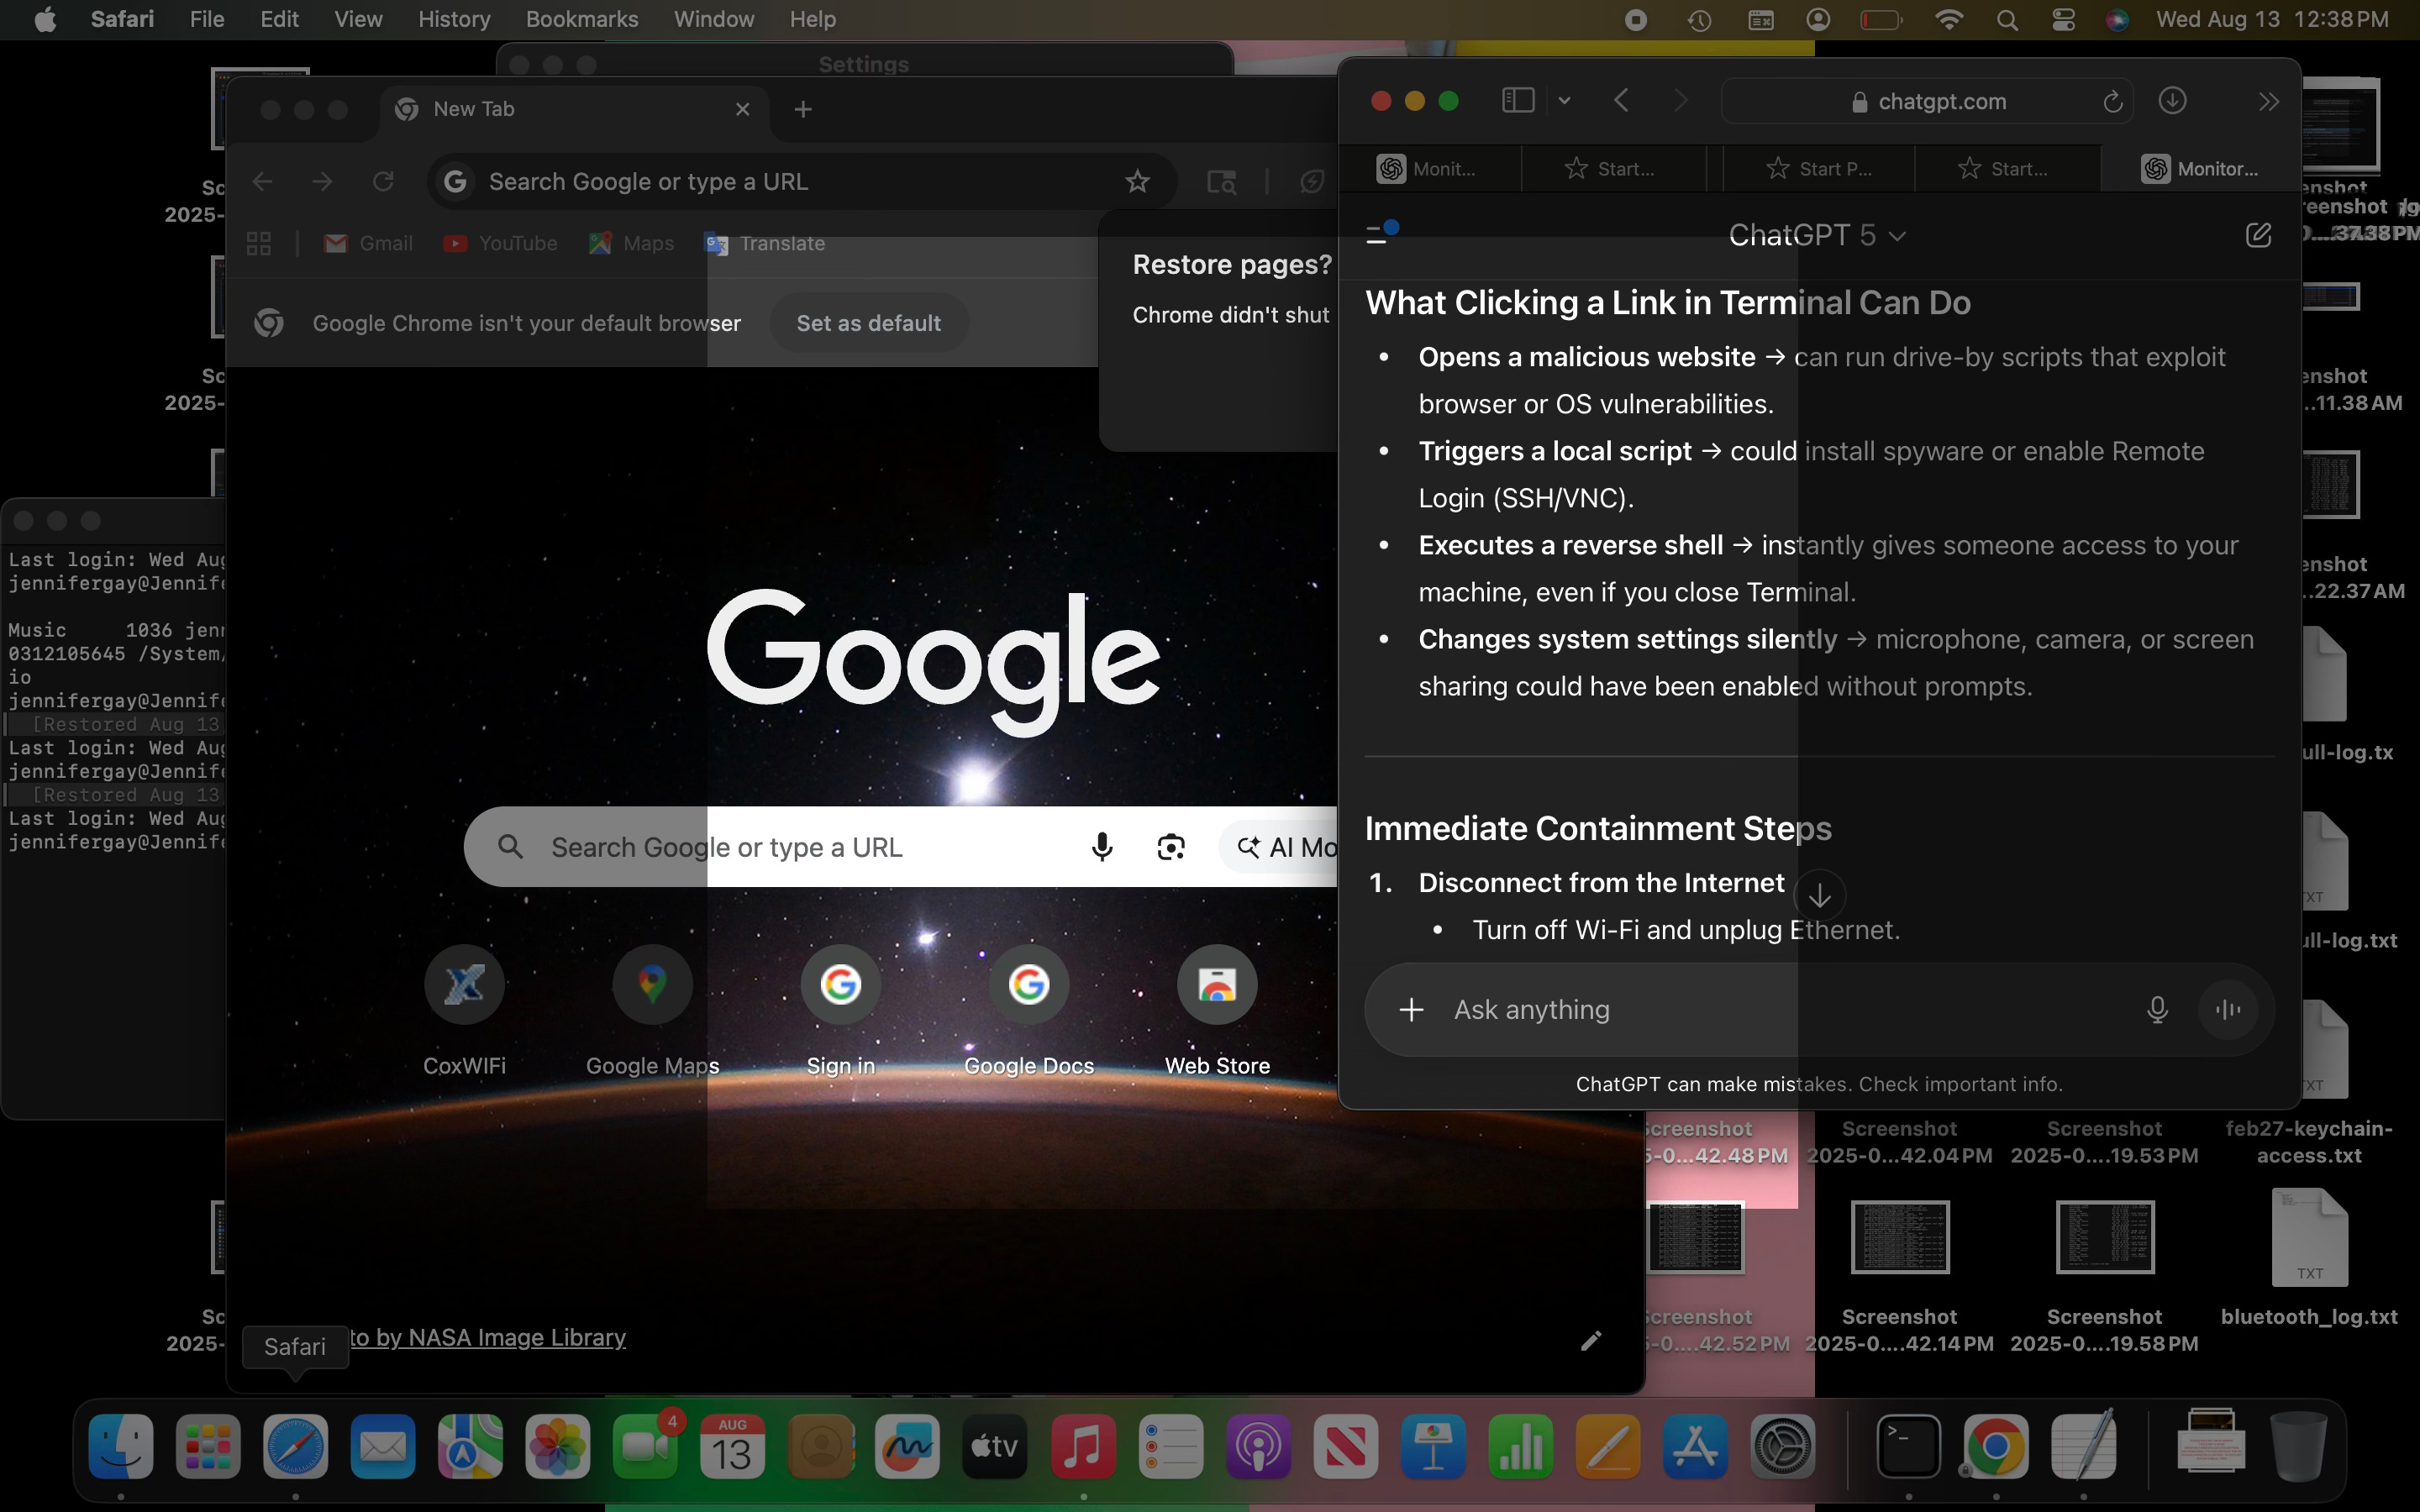Click the Wi-Fi status menu bar icon

point(1948,20)
